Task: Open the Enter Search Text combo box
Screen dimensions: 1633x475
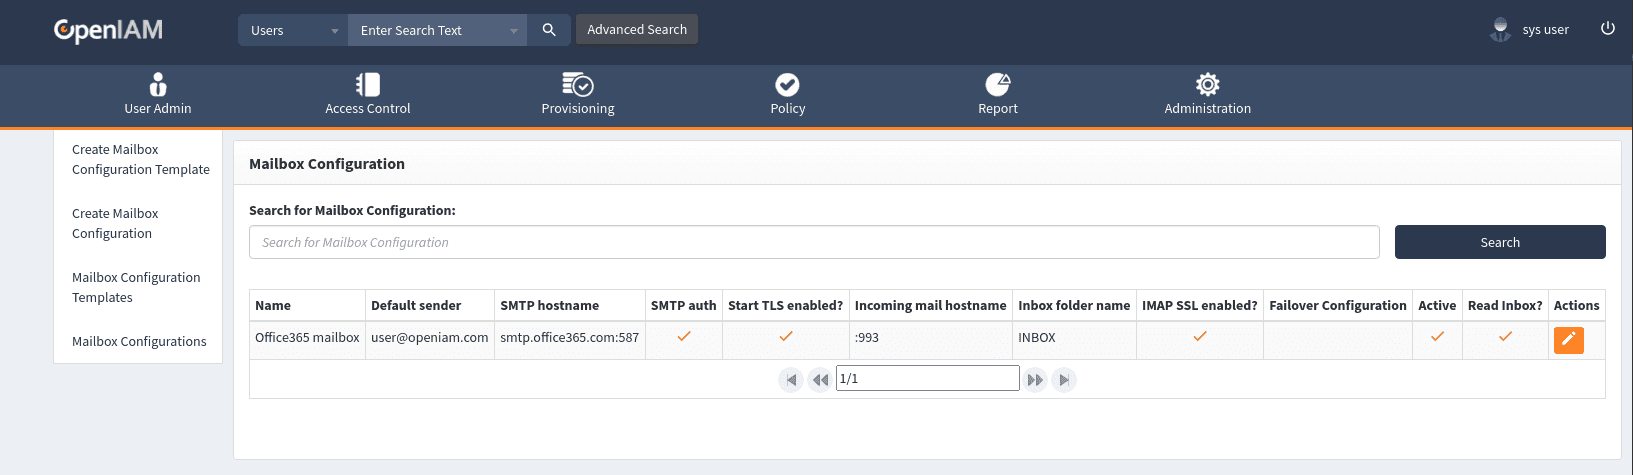Action: click(437, 30)
